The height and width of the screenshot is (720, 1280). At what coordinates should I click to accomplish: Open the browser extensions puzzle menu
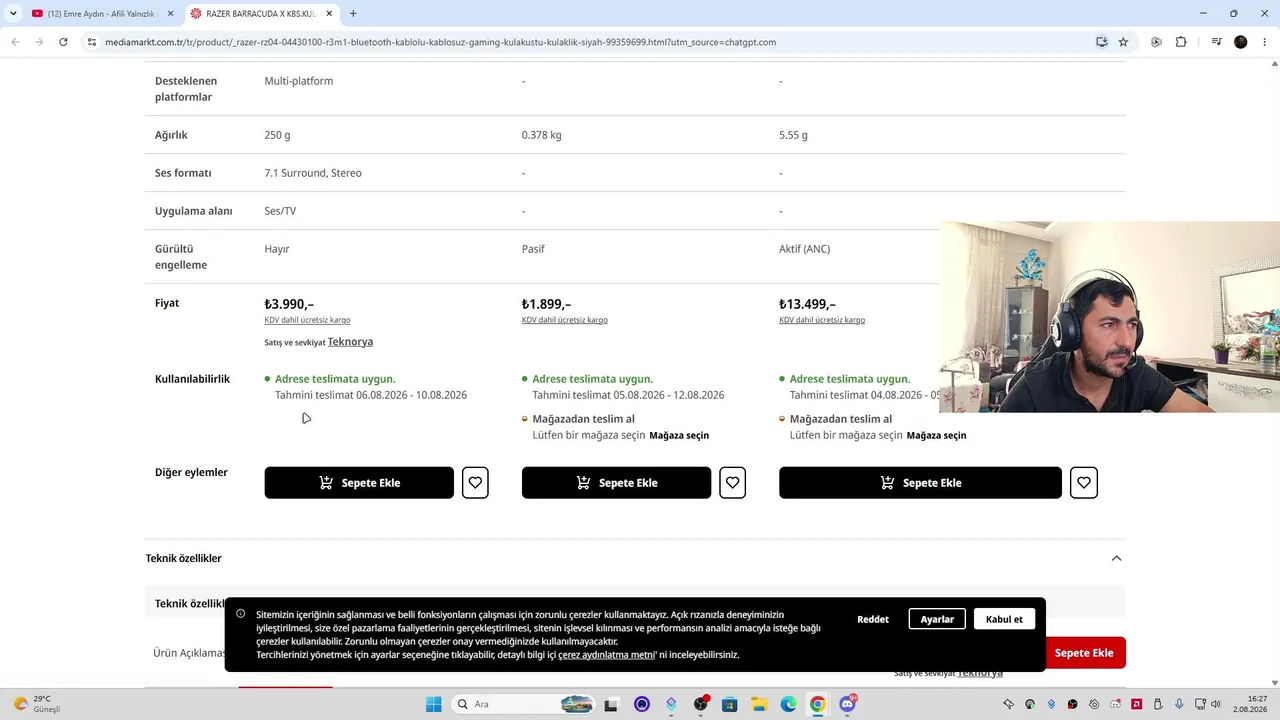click(x=1181, y=42)
